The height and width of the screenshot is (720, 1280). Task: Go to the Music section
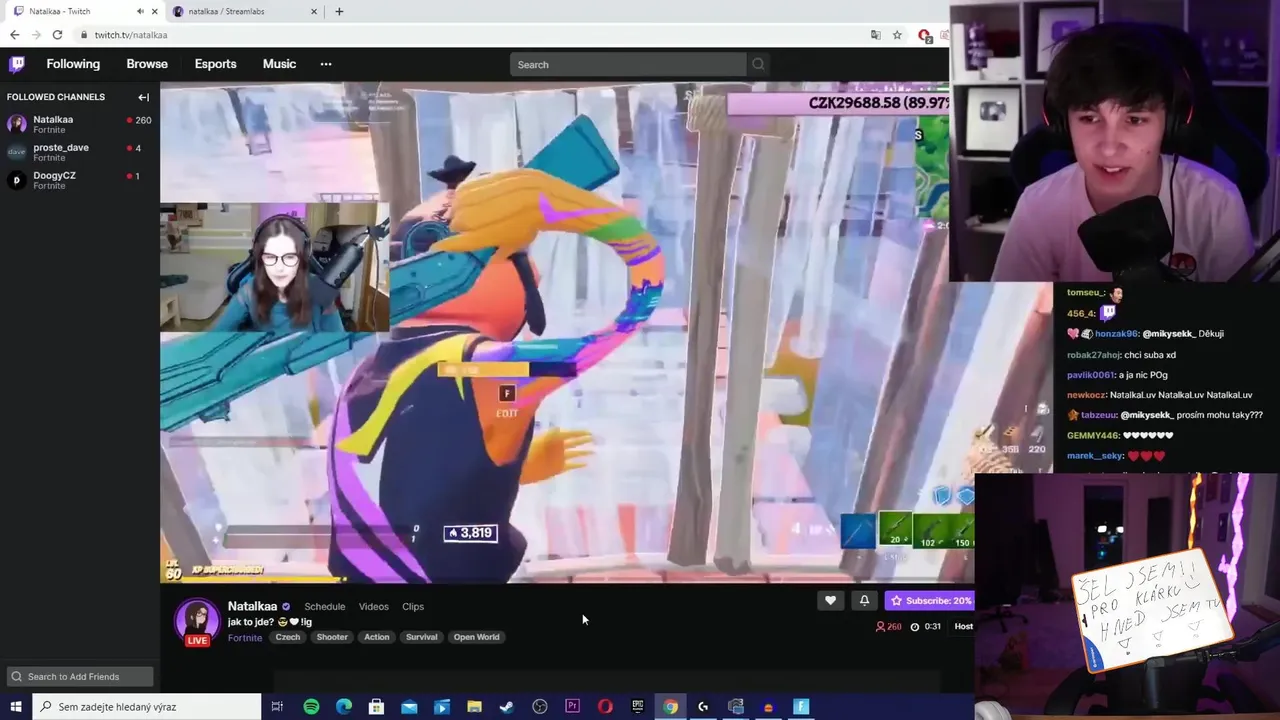pyautogui.click(x=279, y=64)
